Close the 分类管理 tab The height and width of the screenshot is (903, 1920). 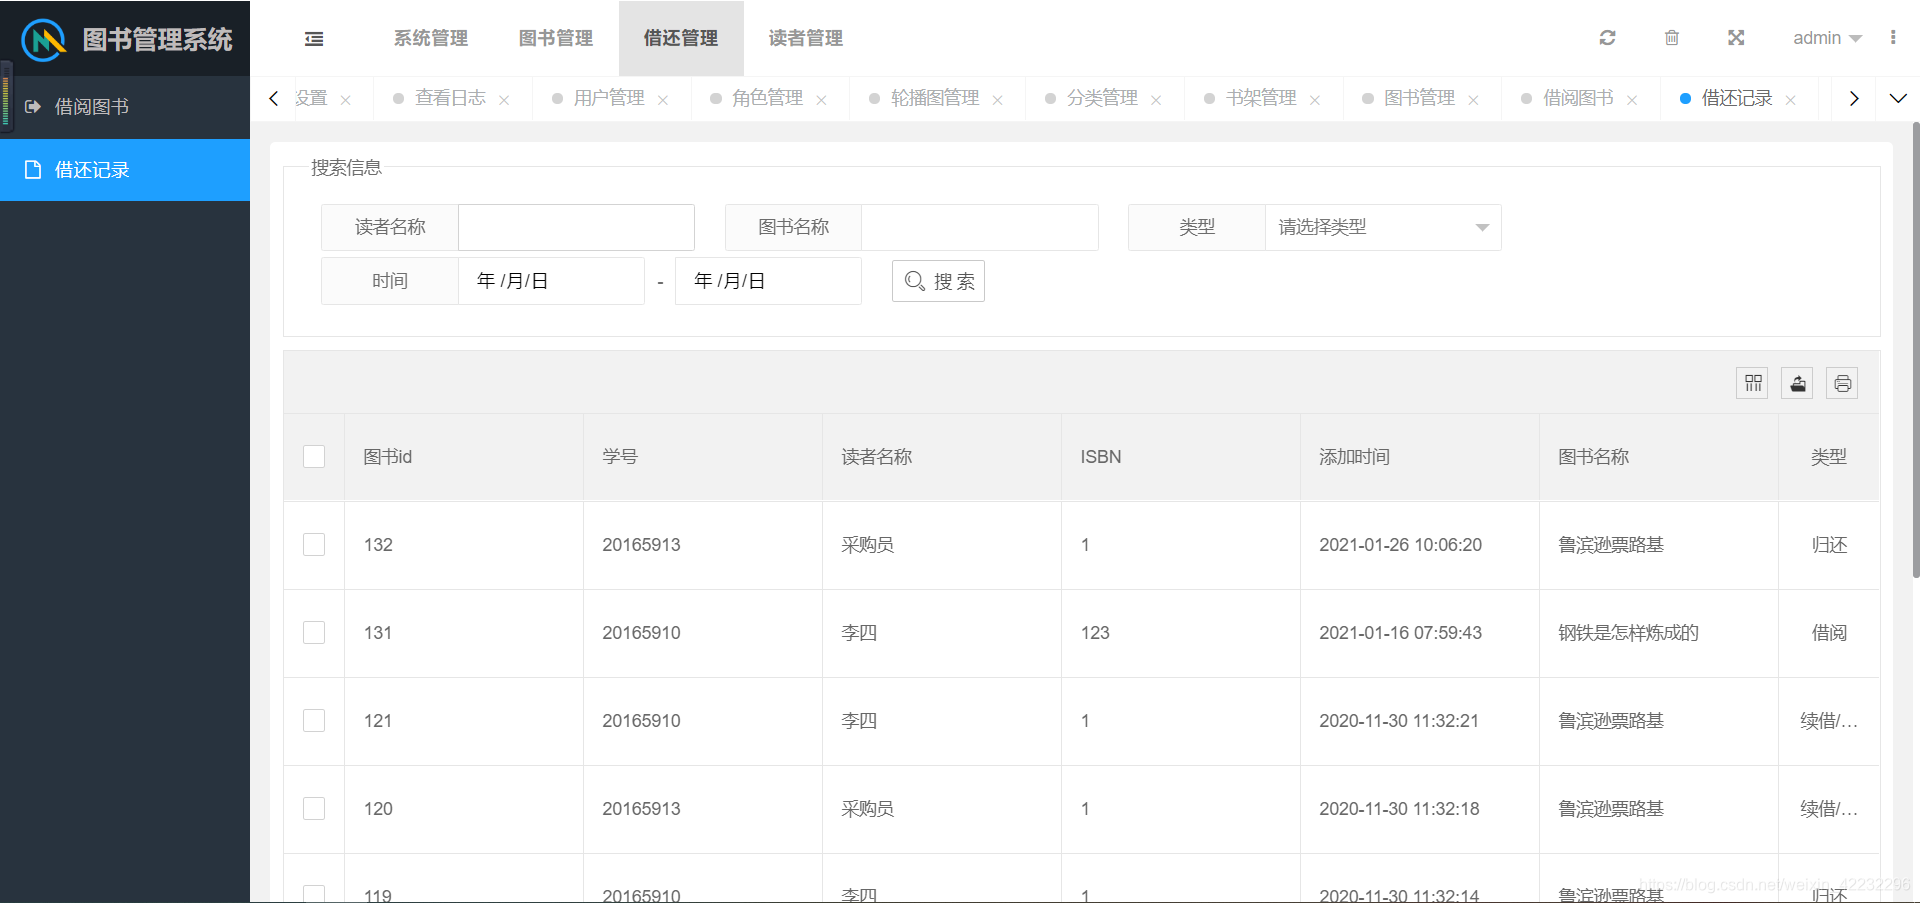(x=1156, y=100)
